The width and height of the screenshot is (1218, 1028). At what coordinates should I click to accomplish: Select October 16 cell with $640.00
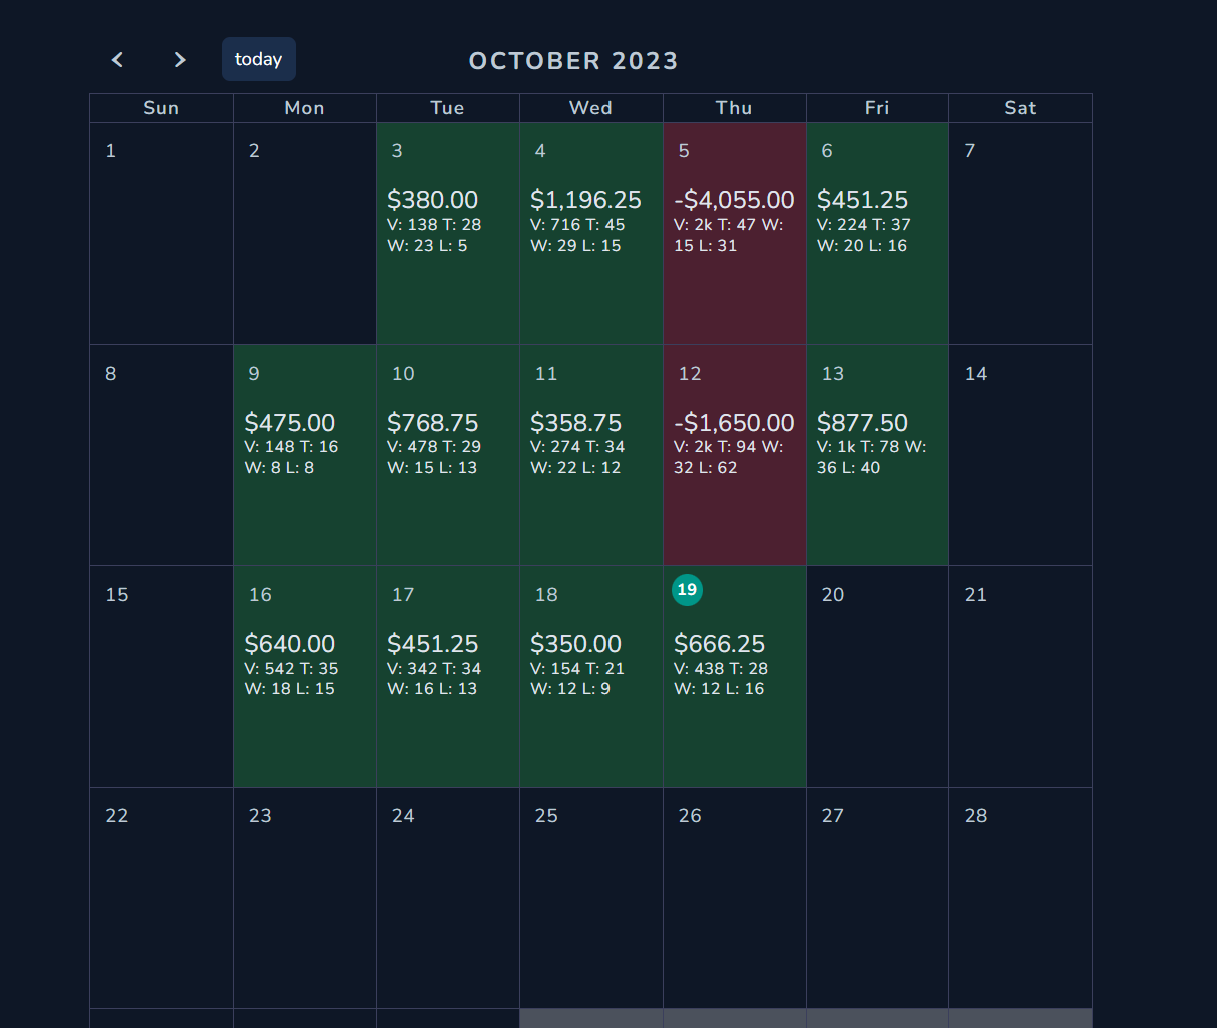pyautogui.click(x=305, y=677)
